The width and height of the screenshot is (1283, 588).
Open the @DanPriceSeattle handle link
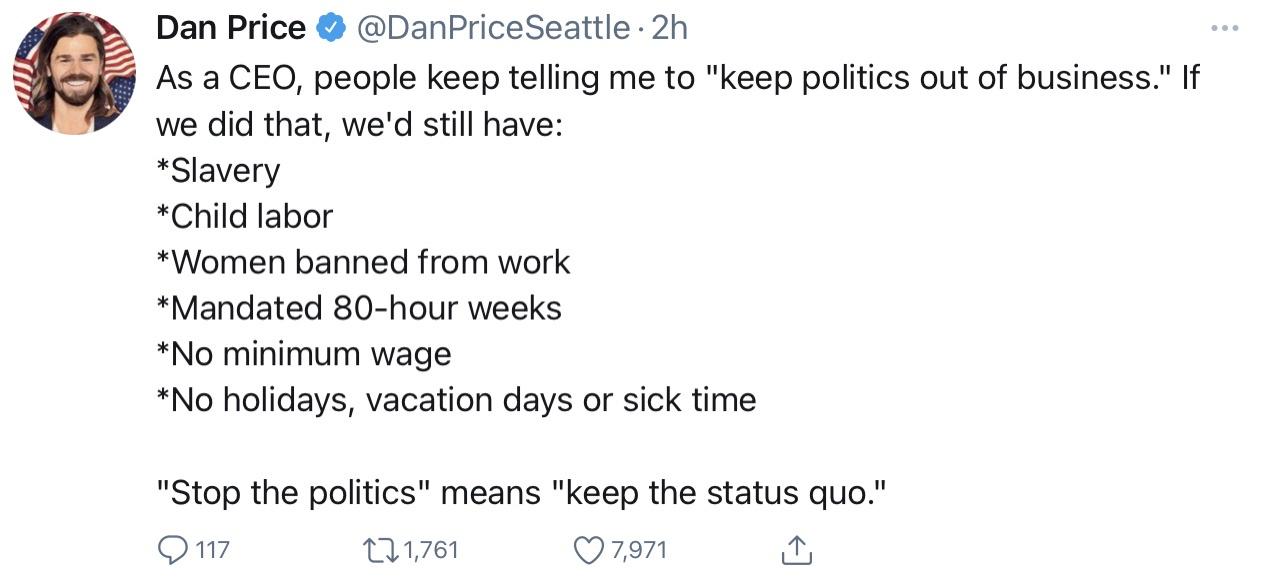[x=492, y=28]
